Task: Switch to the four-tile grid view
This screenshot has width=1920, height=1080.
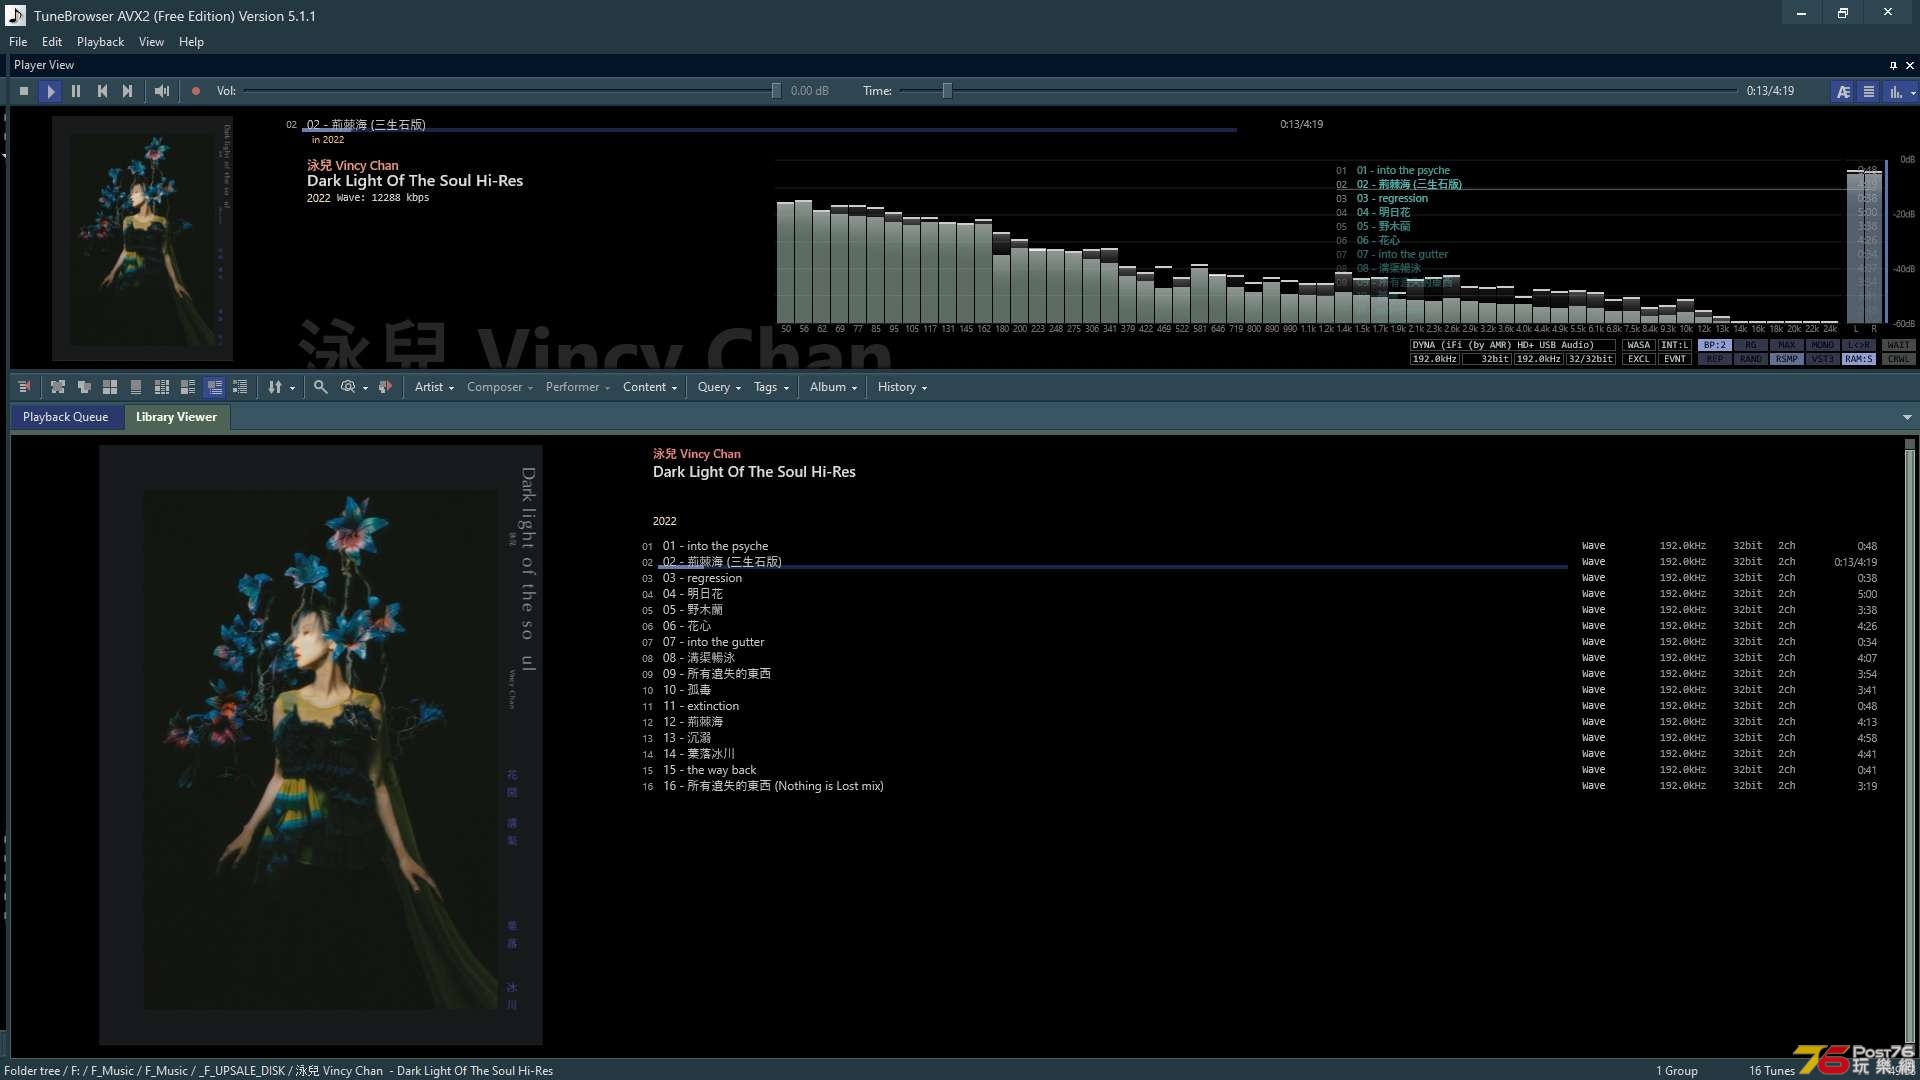Action: click(x=110, y=387)
